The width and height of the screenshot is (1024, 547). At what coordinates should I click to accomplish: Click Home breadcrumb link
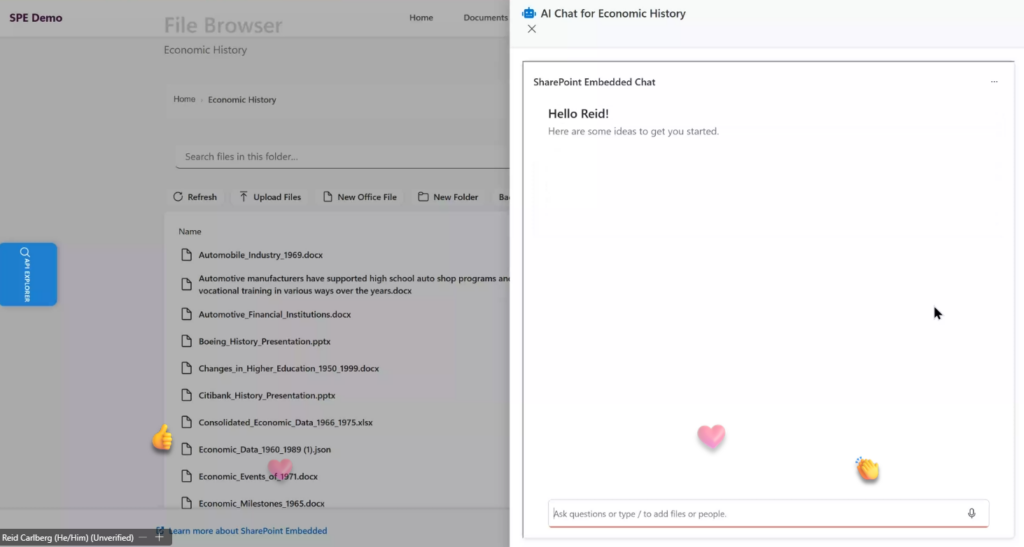point(184,99)
